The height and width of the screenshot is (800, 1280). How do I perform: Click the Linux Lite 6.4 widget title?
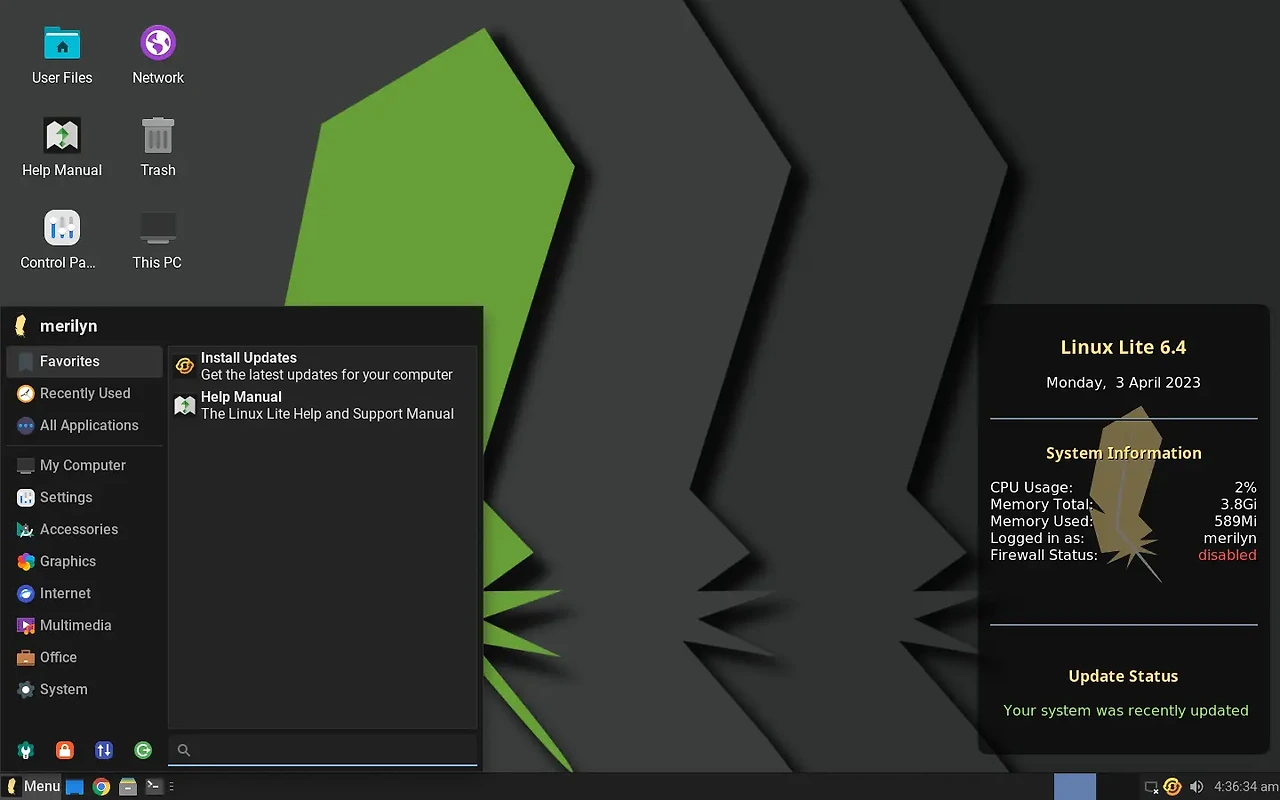[x=1123, y=348]
